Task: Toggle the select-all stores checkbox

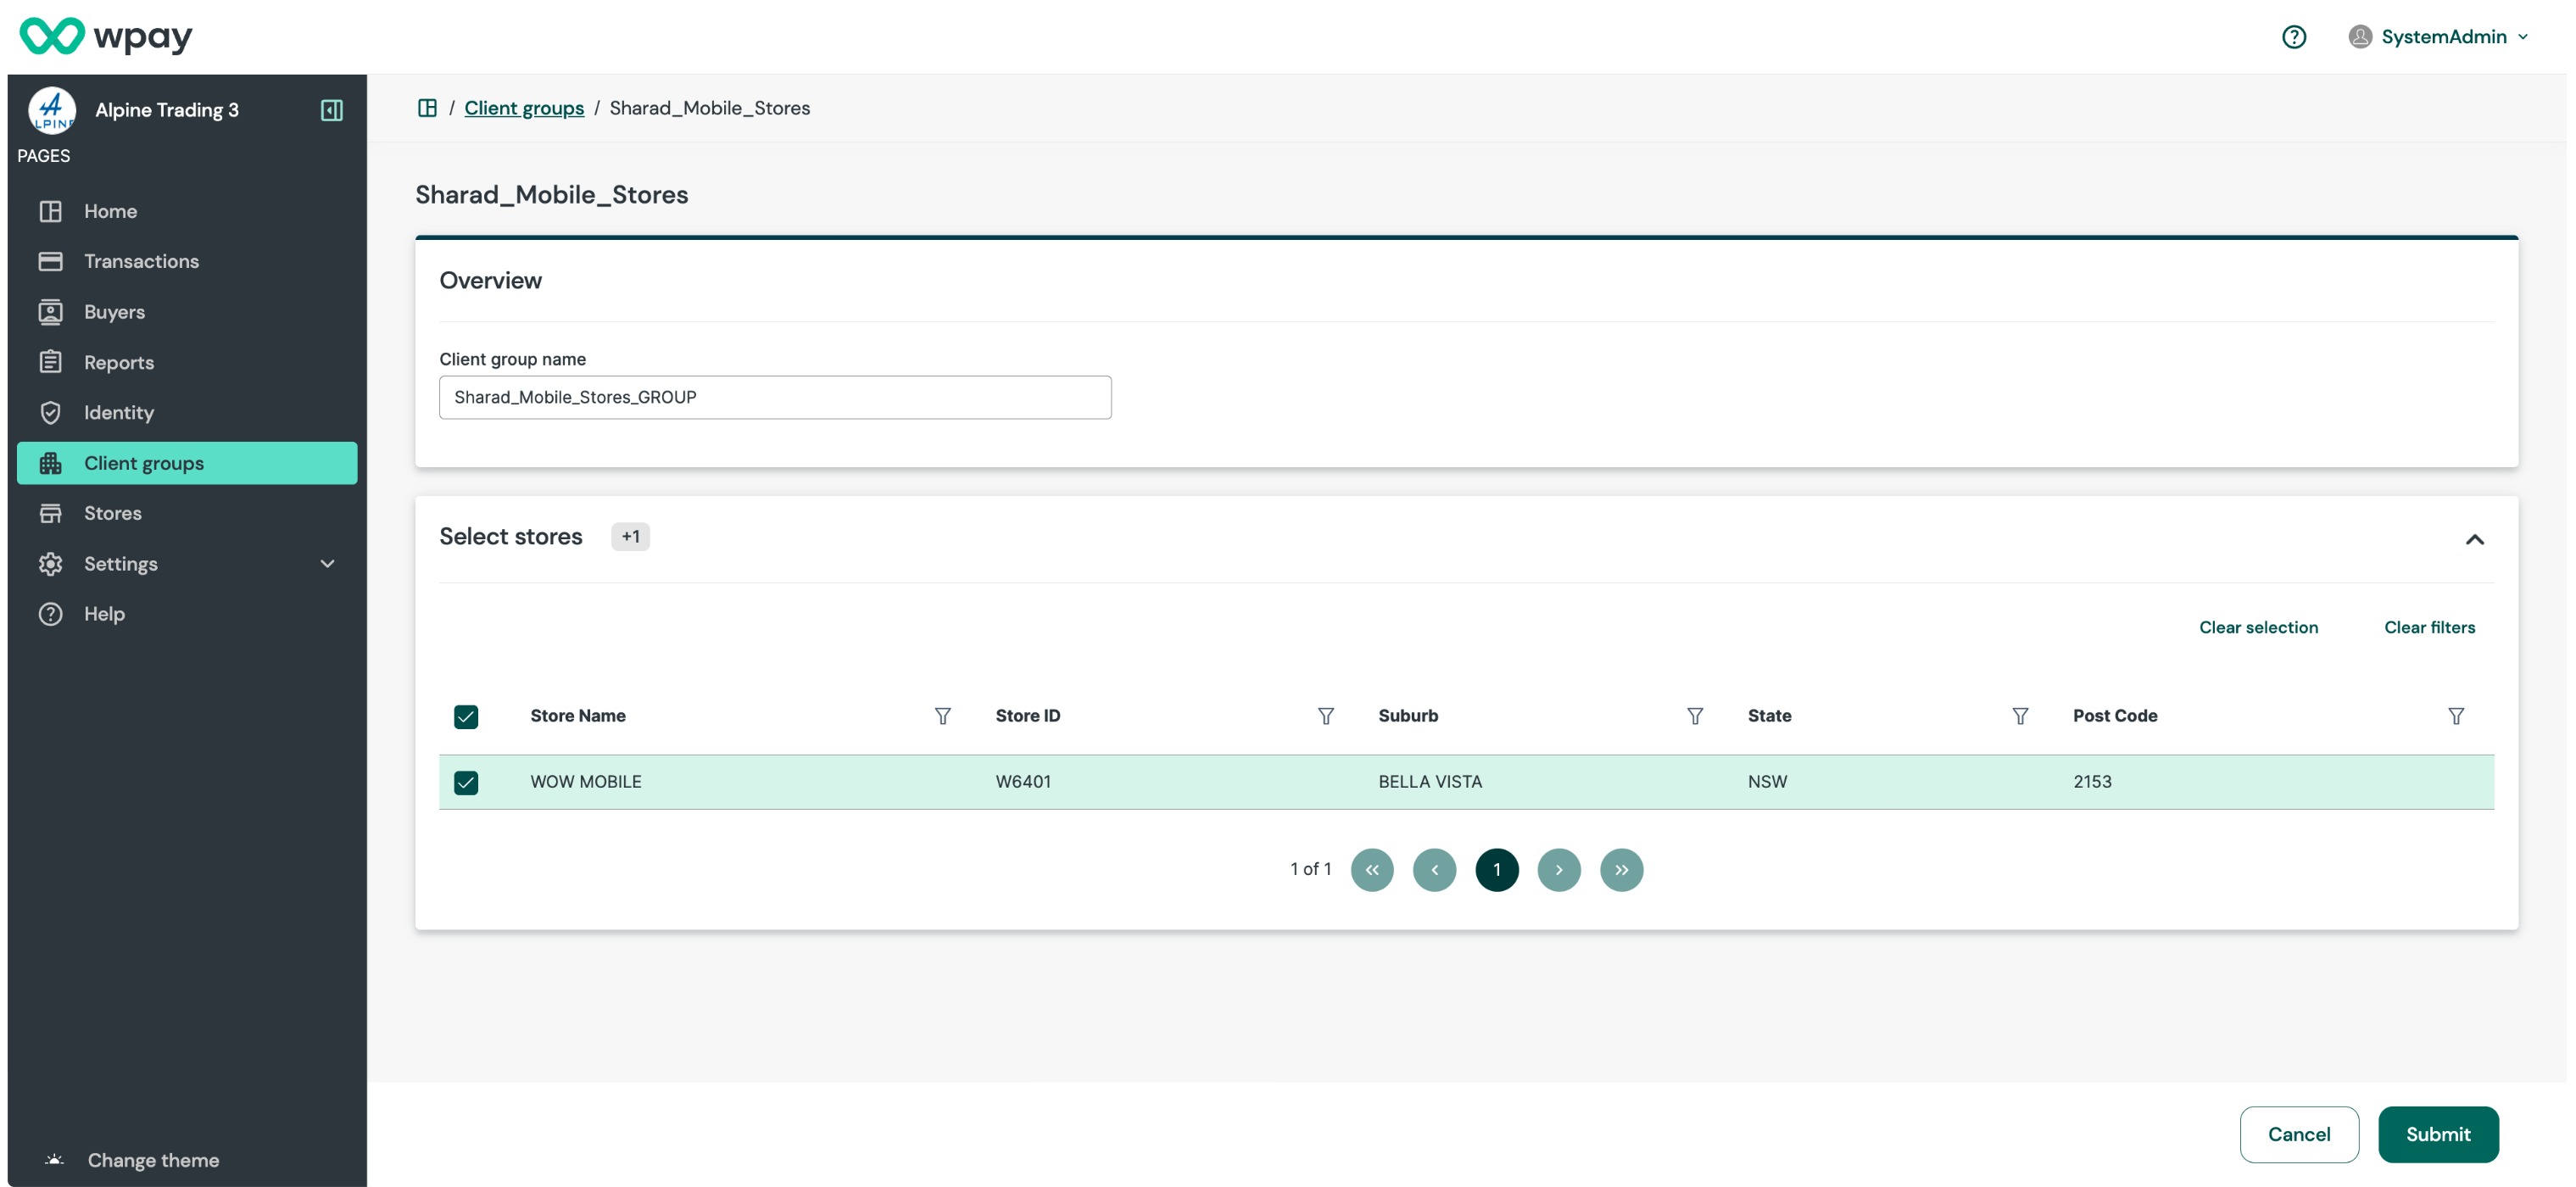Action: (466, 716)
